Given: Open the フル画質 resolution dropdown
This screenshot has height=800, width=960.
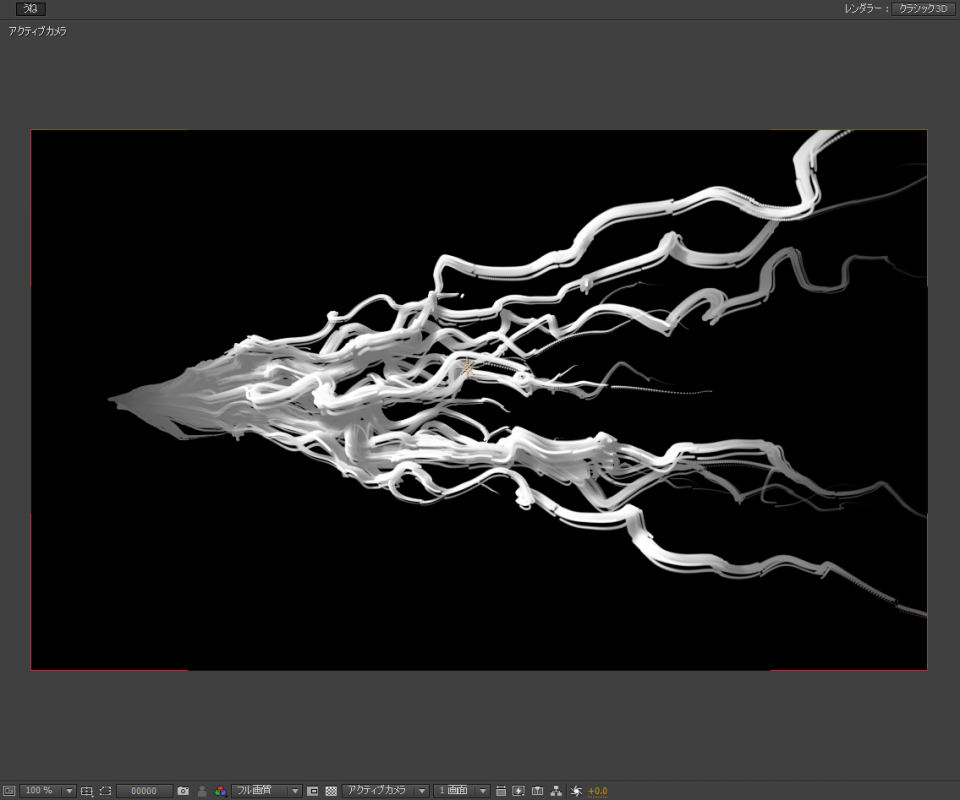Looking at the screenshot, I should [267, 791].
